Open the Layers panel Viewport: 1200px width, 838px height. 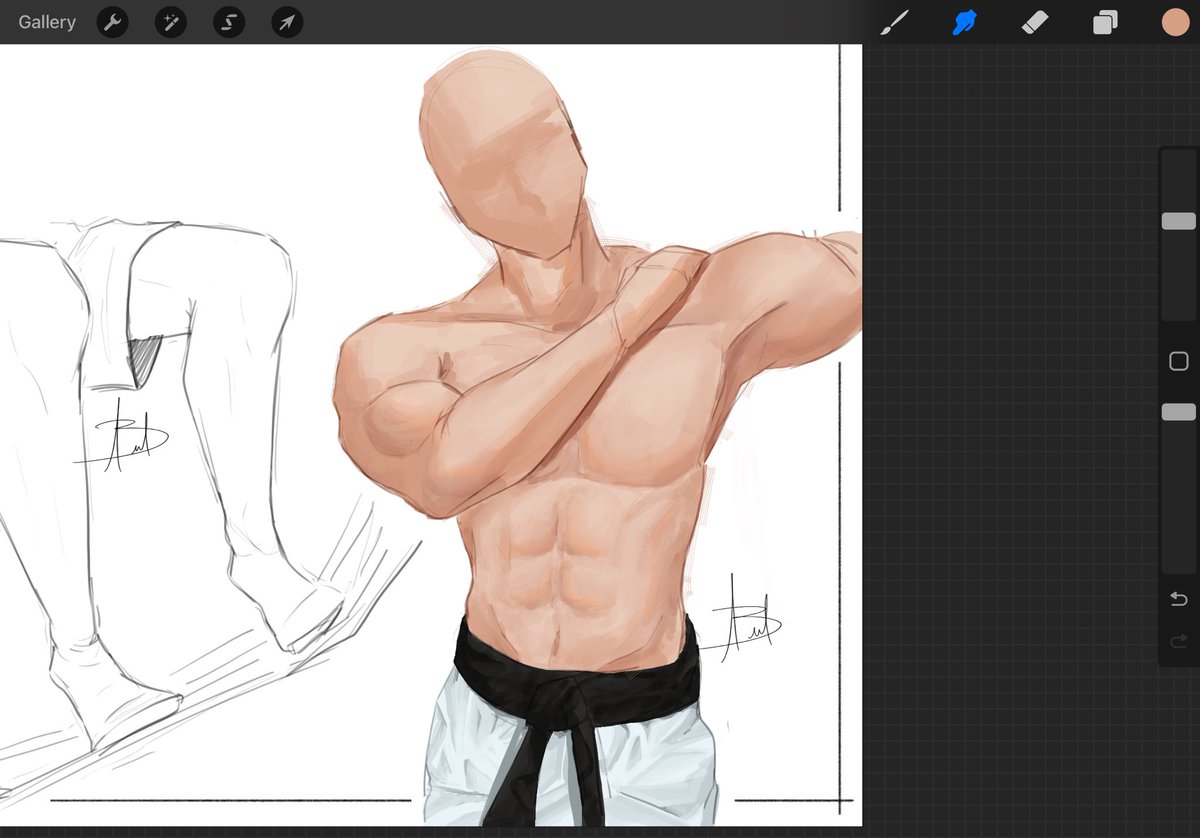[1105, 22]
